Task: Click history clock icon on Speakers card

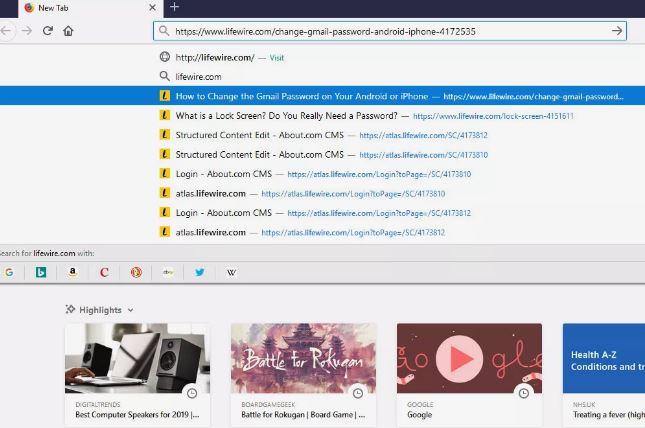Action: 192,393
